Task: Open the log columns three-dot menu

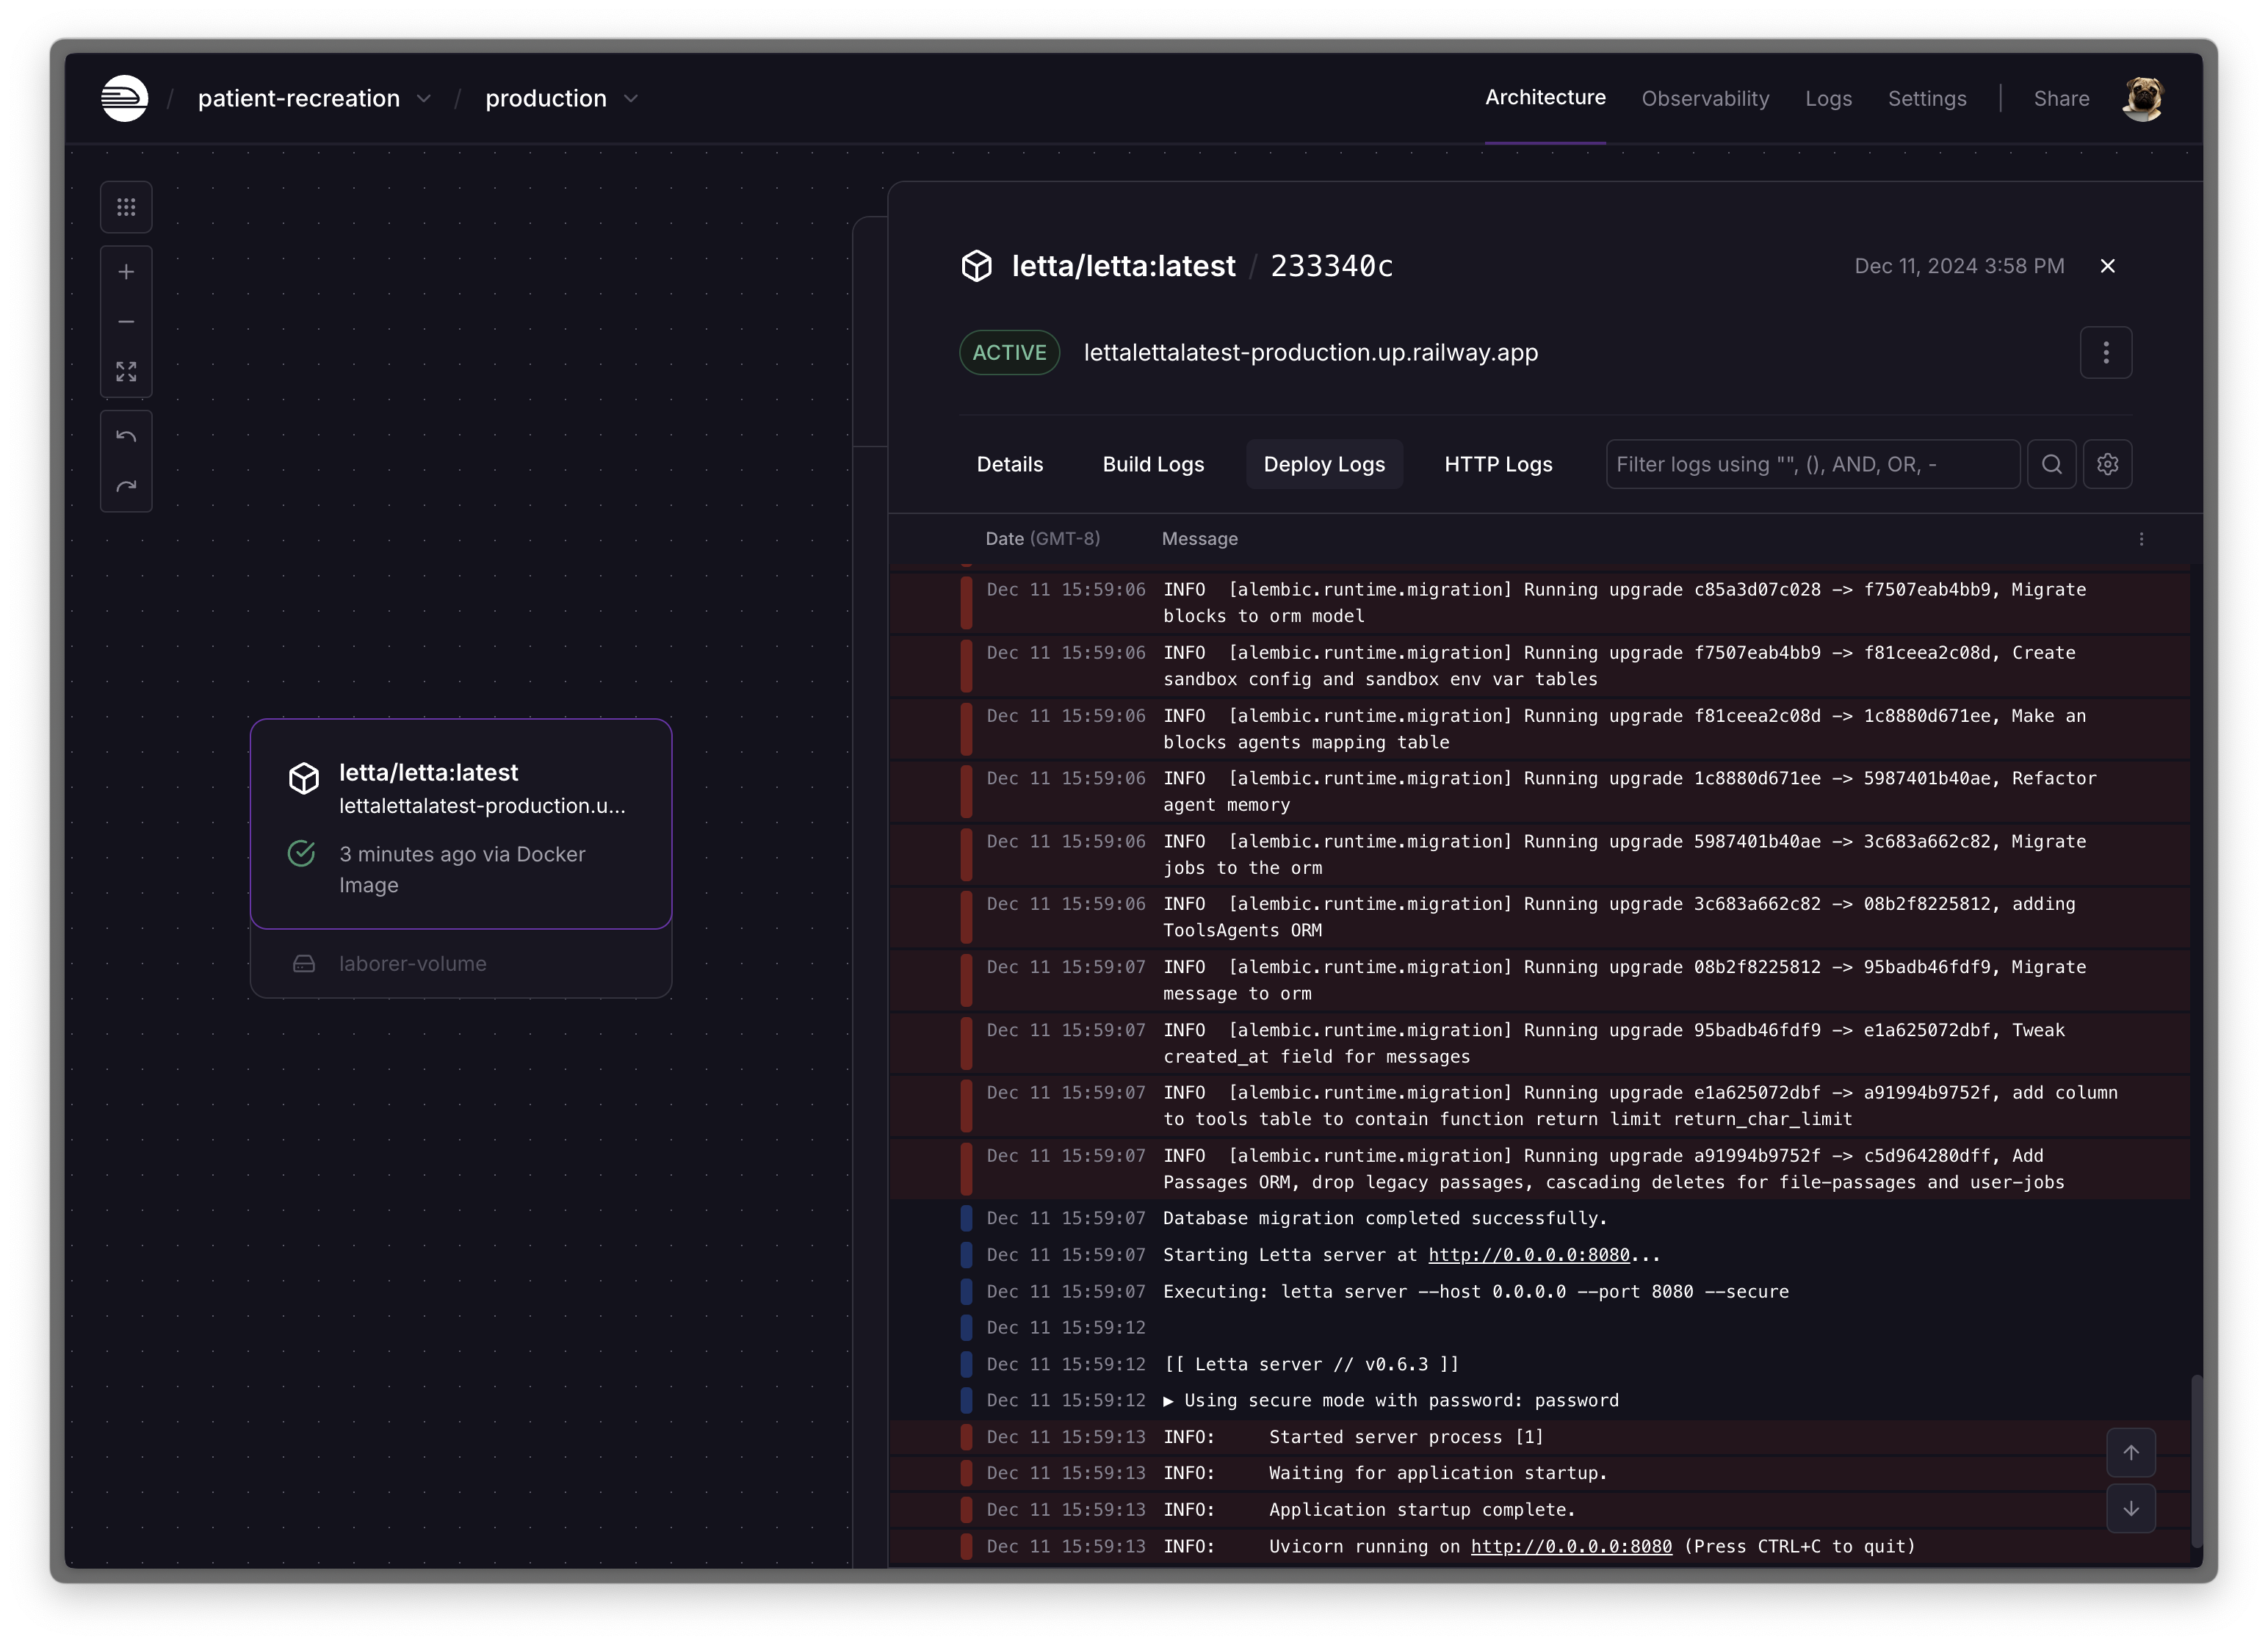Action: tap(2142, 538)
